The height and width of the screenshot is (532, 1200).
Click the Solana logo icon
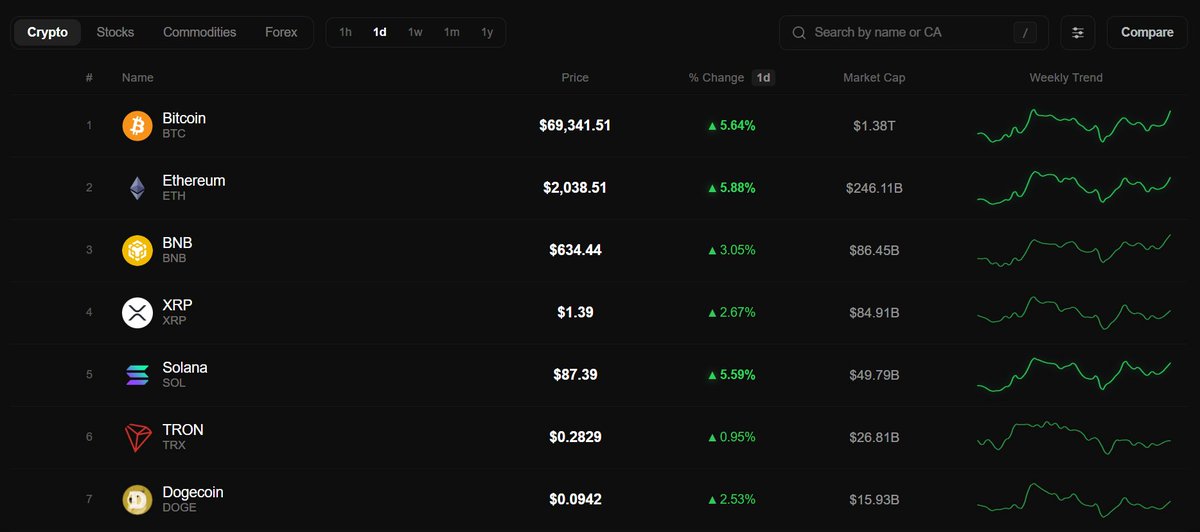click(x=137, y=375)
